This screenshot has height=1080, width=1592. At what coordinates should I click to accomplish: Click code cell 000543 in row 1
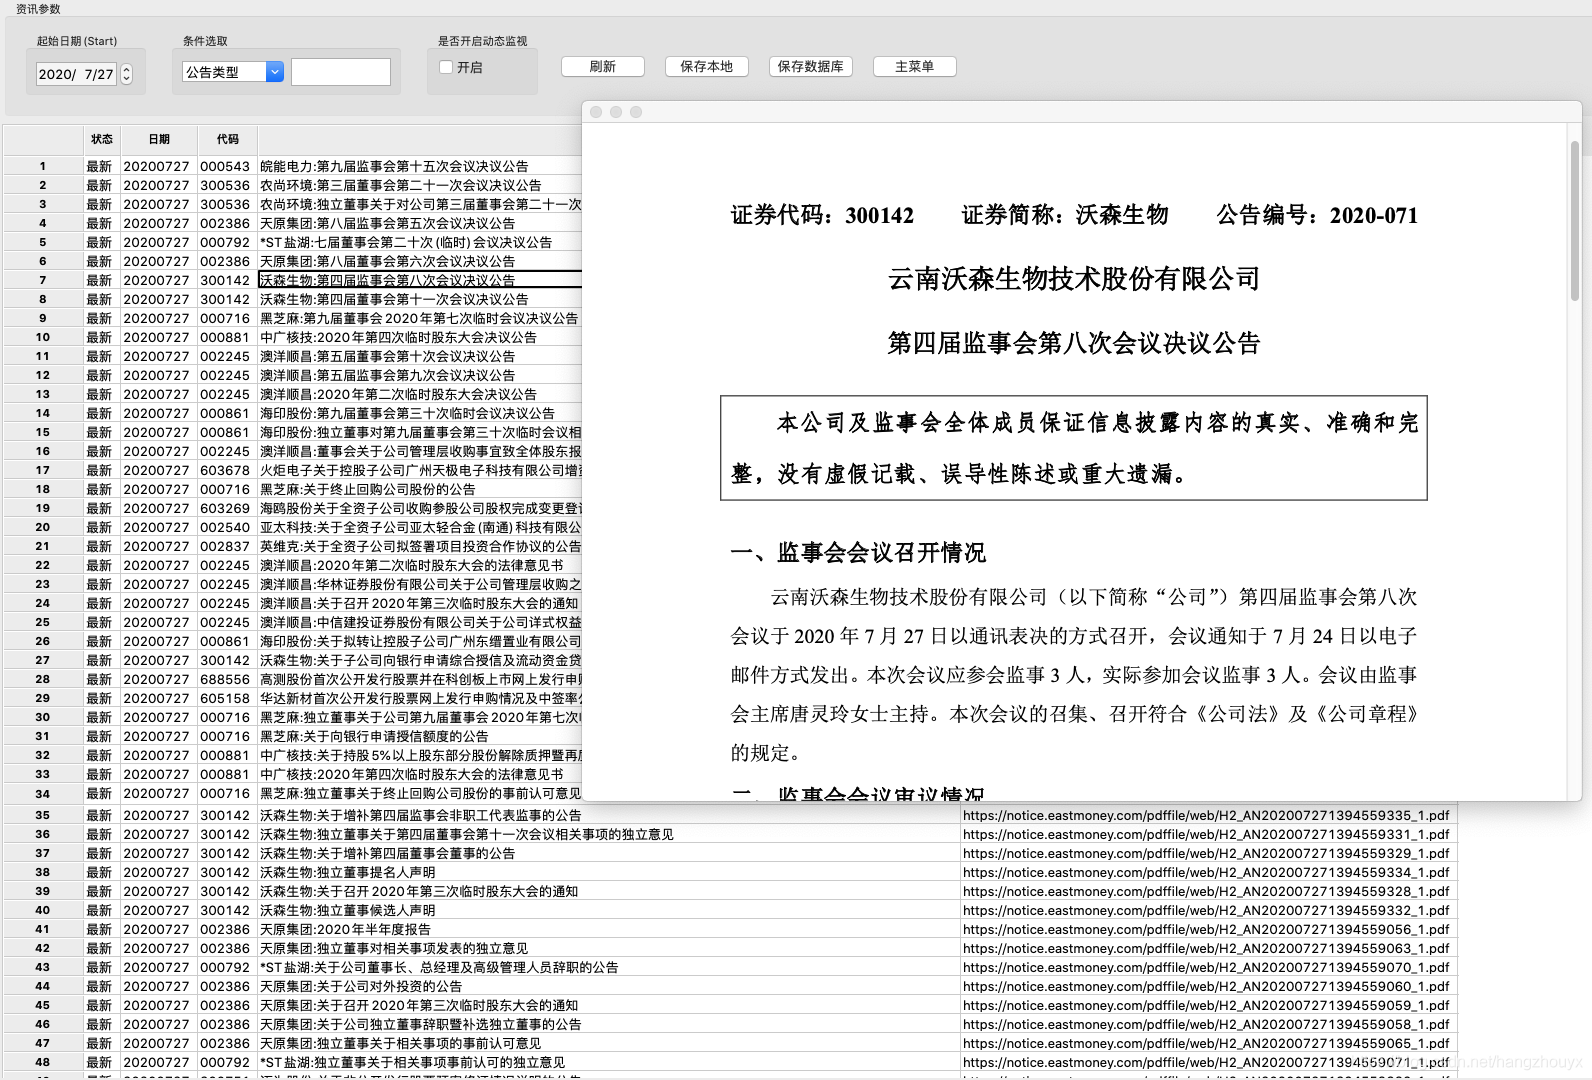click(x=225, y=166)
